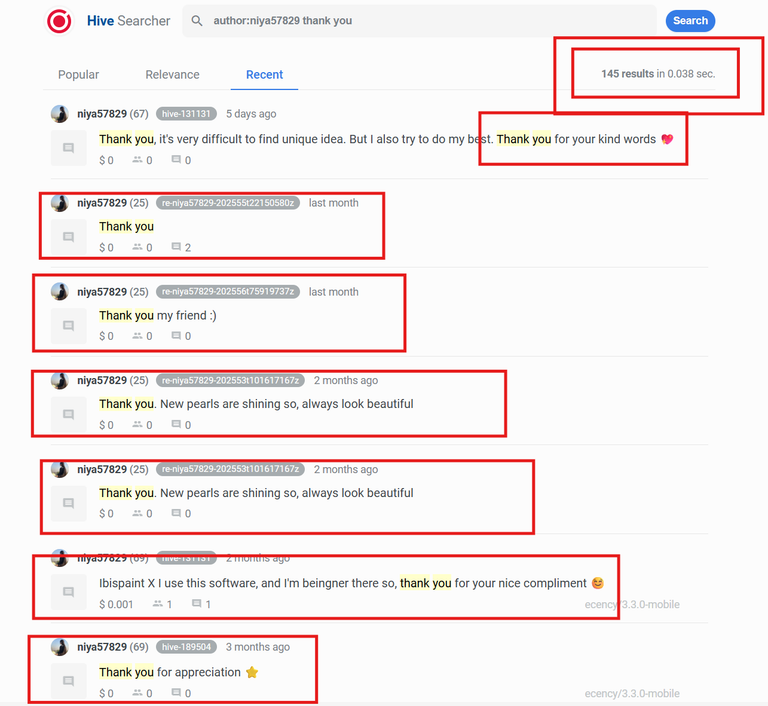Open the hive-189504 community tag
768x706 pixels.
(x=186, y=647)
